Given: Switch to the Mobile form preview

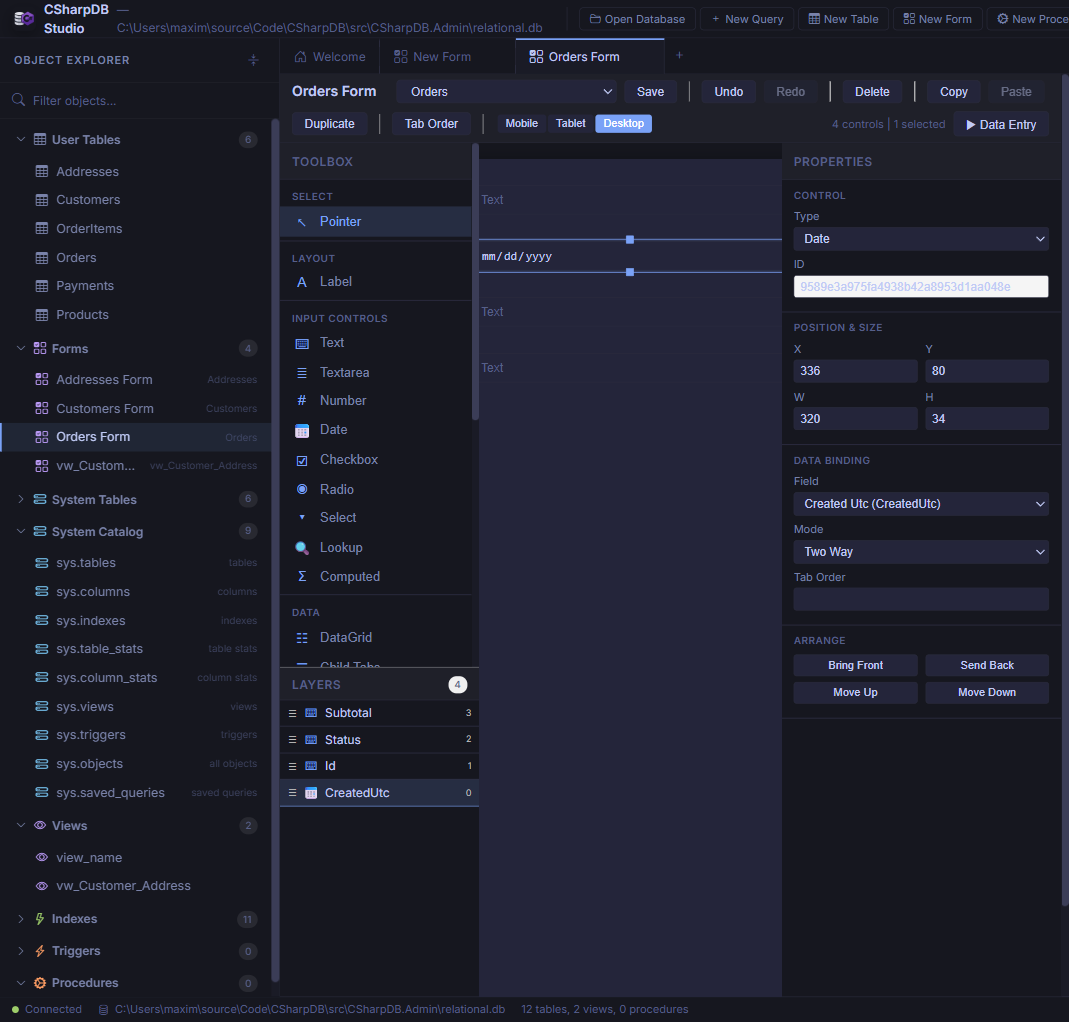Looking at the screenshot, I should (521, 123).
